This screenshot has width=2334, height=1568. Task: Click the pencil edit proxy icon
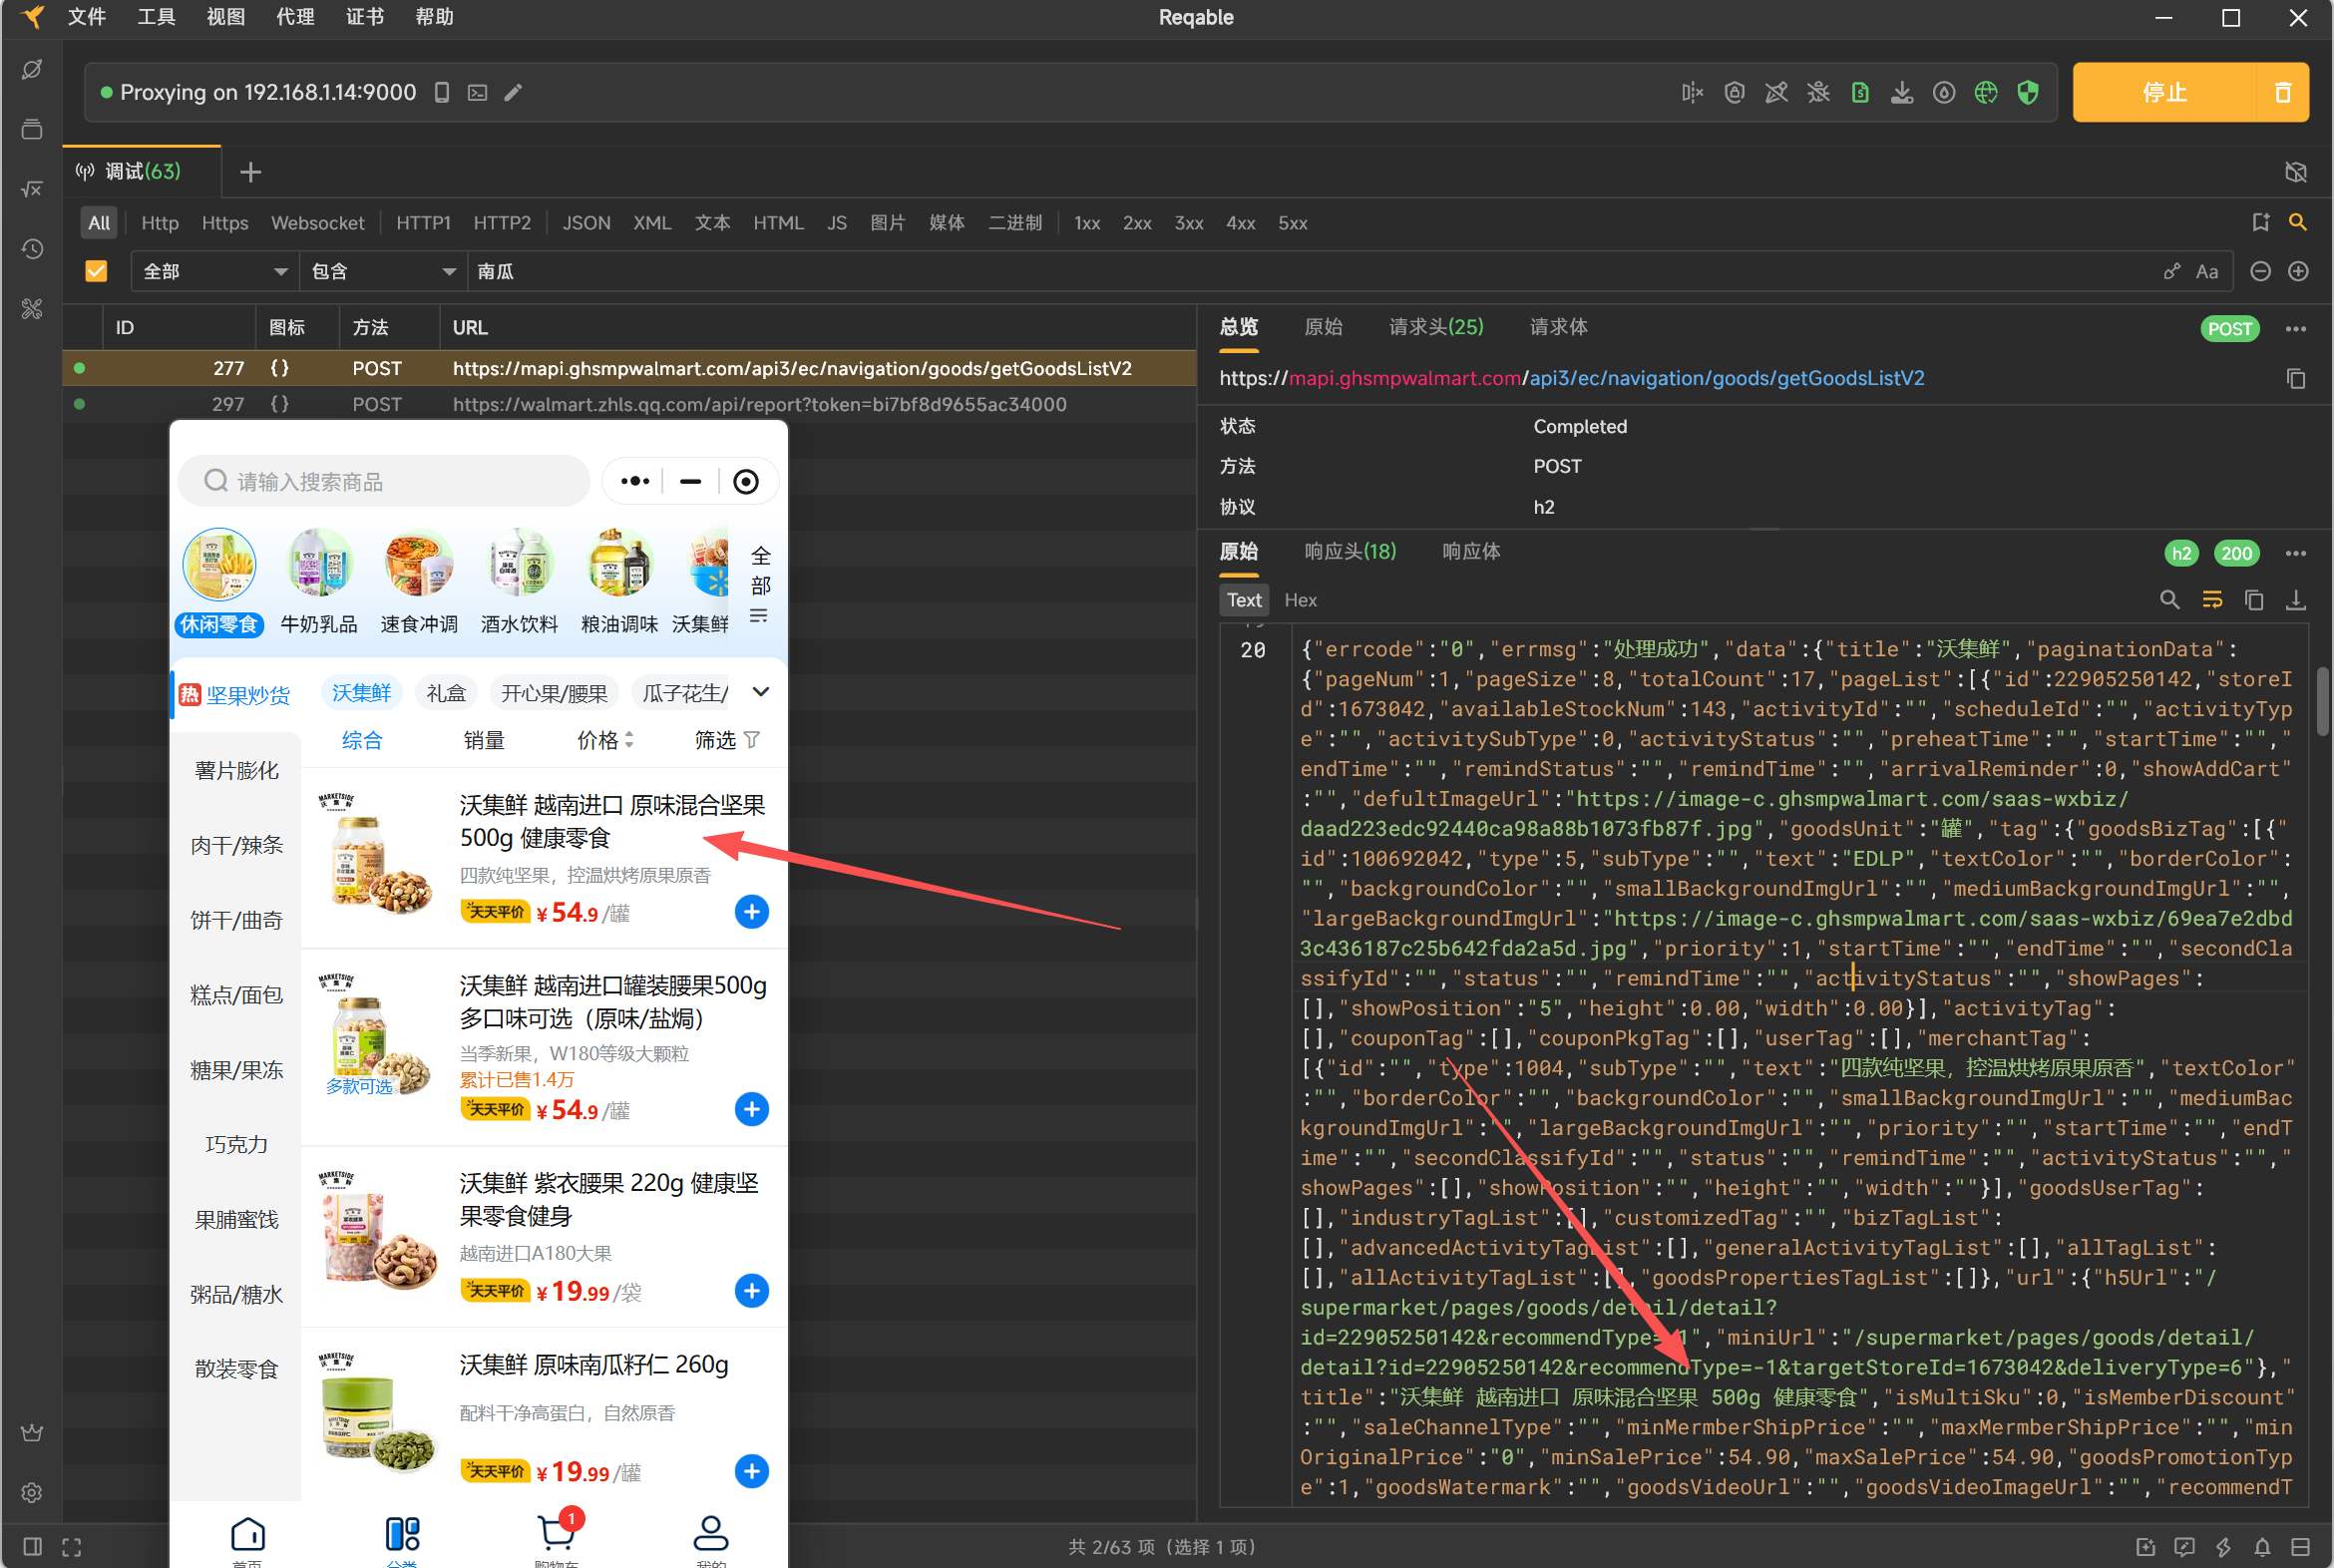[x=513, y=93]
